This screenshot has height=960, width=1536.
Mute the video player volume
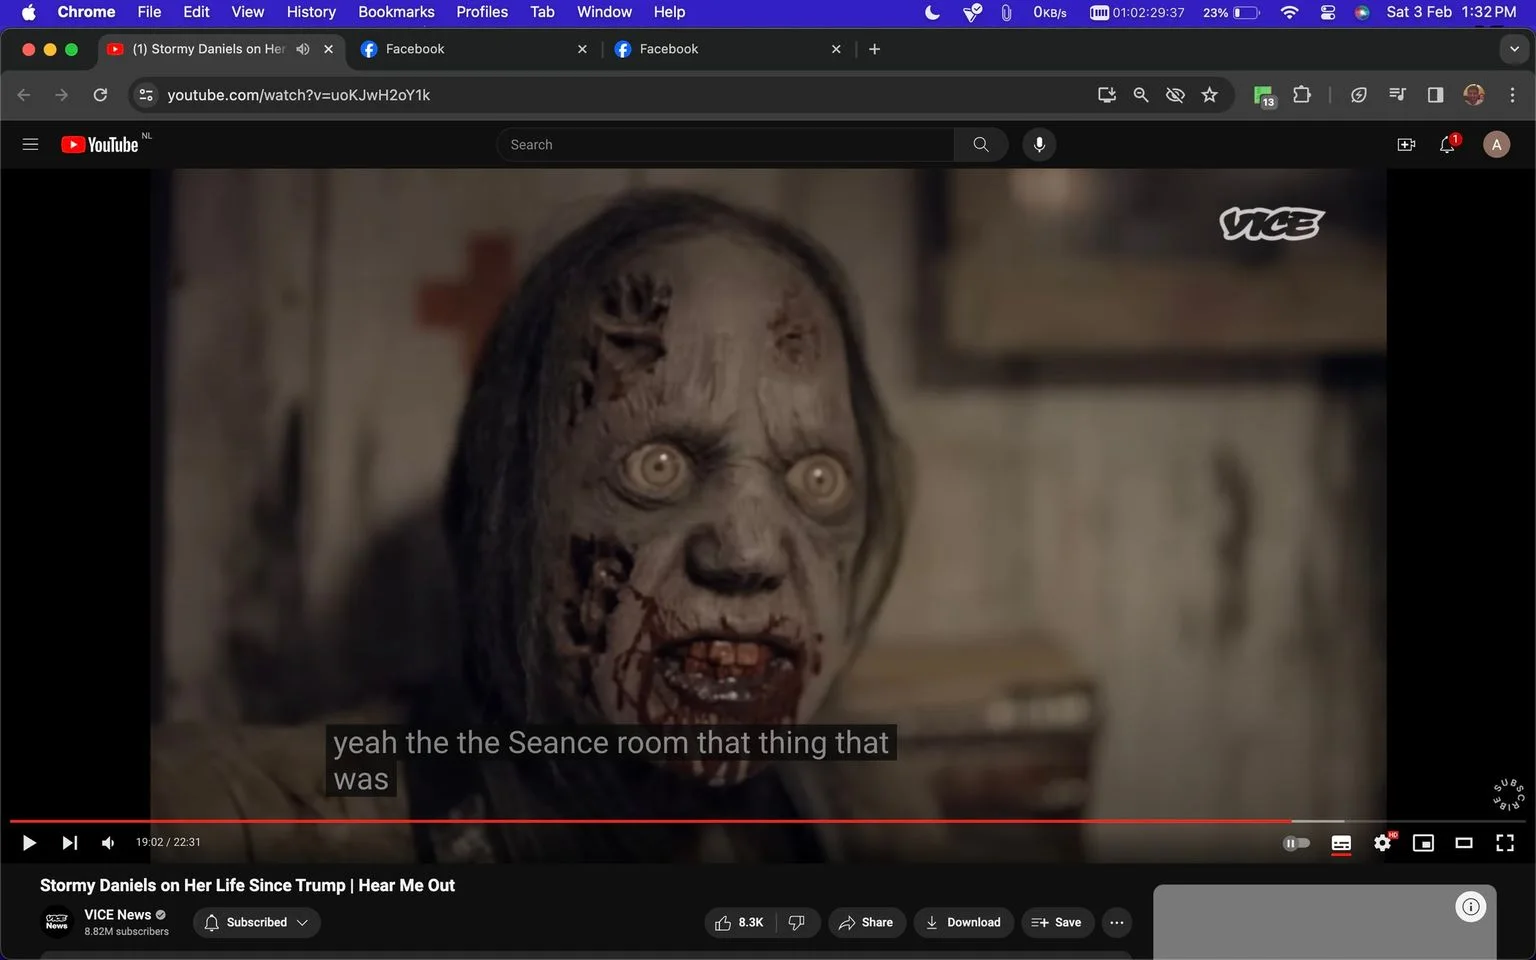point(108,843)
